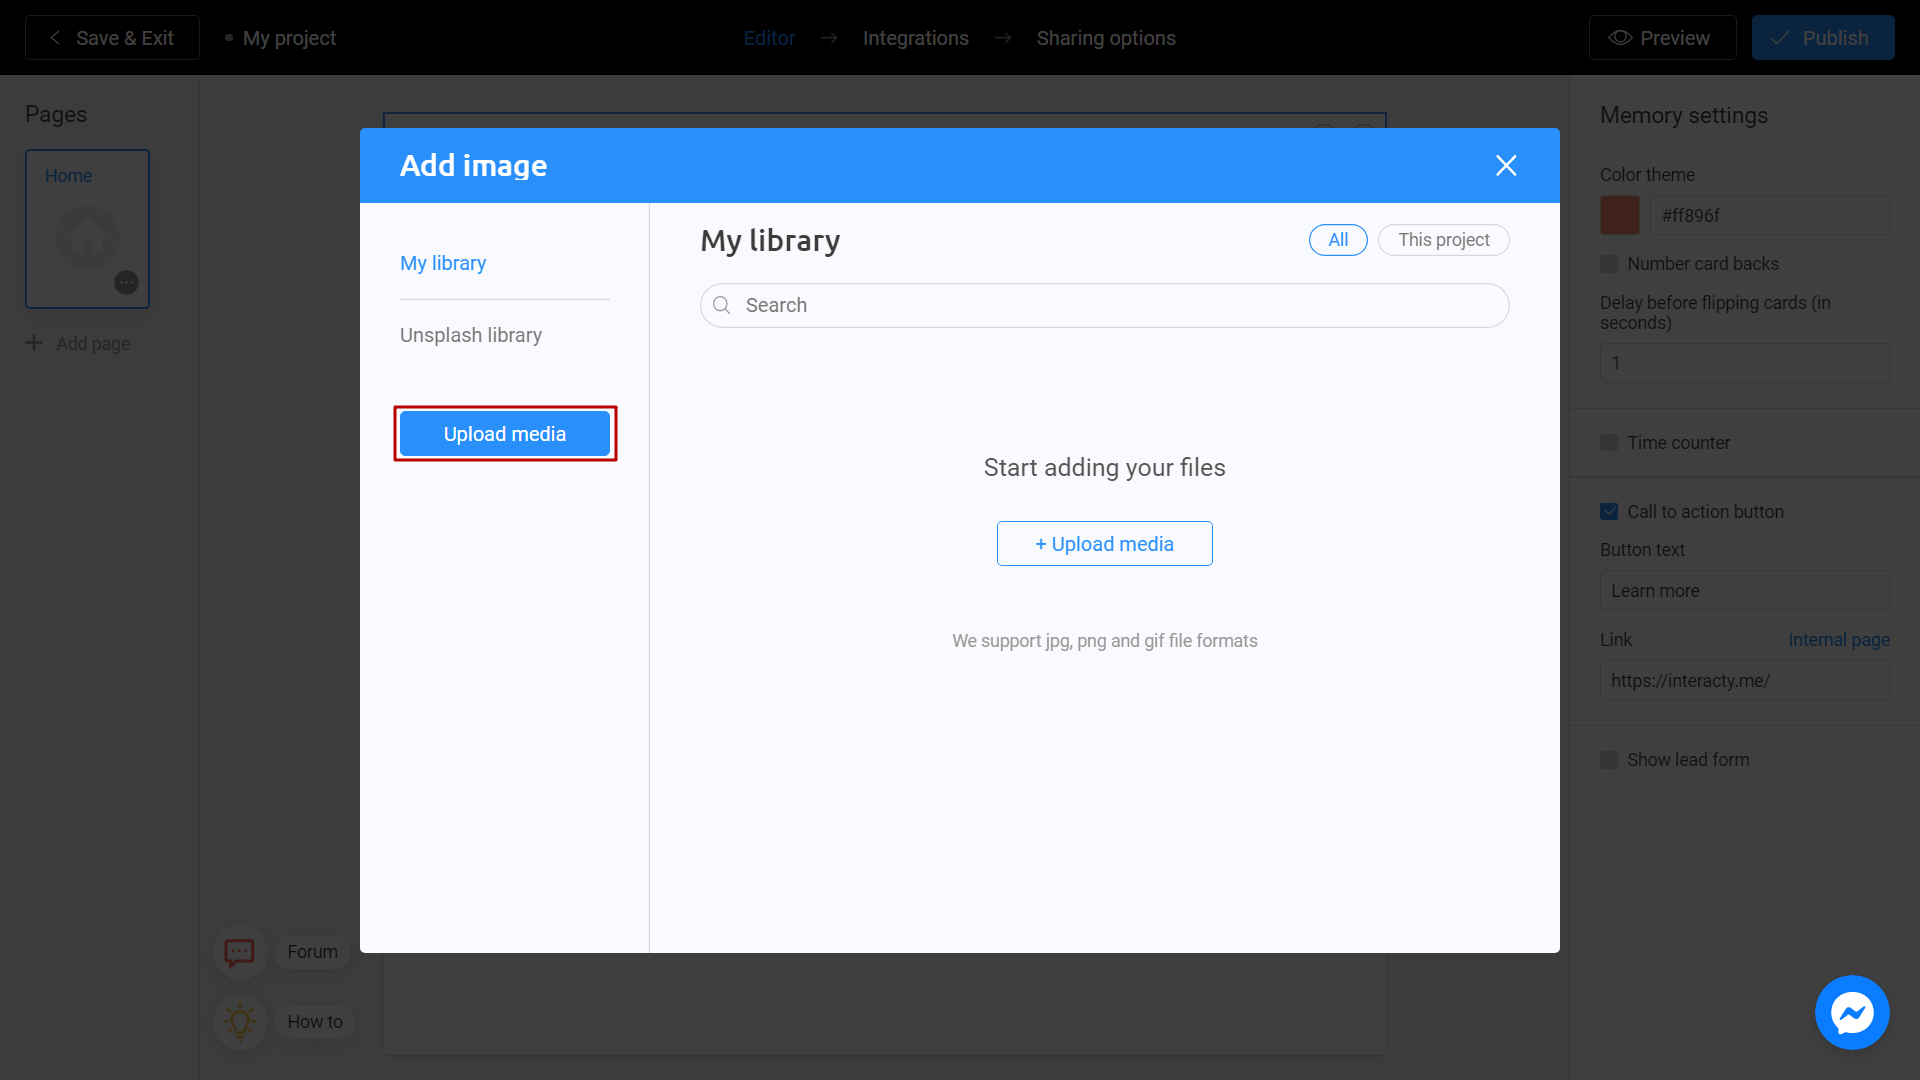Image resolution: width=1920 pixels, height=1080 pixels.
Task: Click the Search input field in library
Action: 1105,305
